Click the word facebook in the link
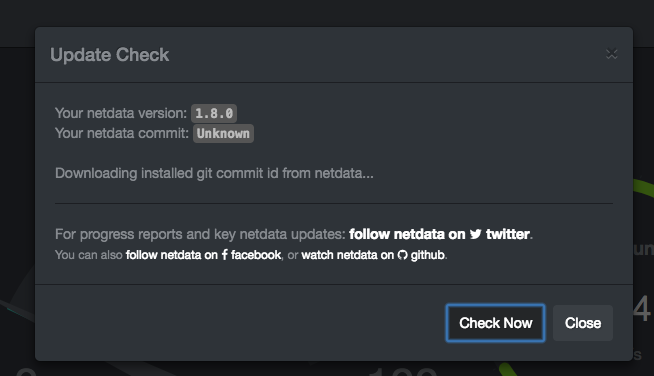Viewport: 654px width, 376px height. pos(256,255)
